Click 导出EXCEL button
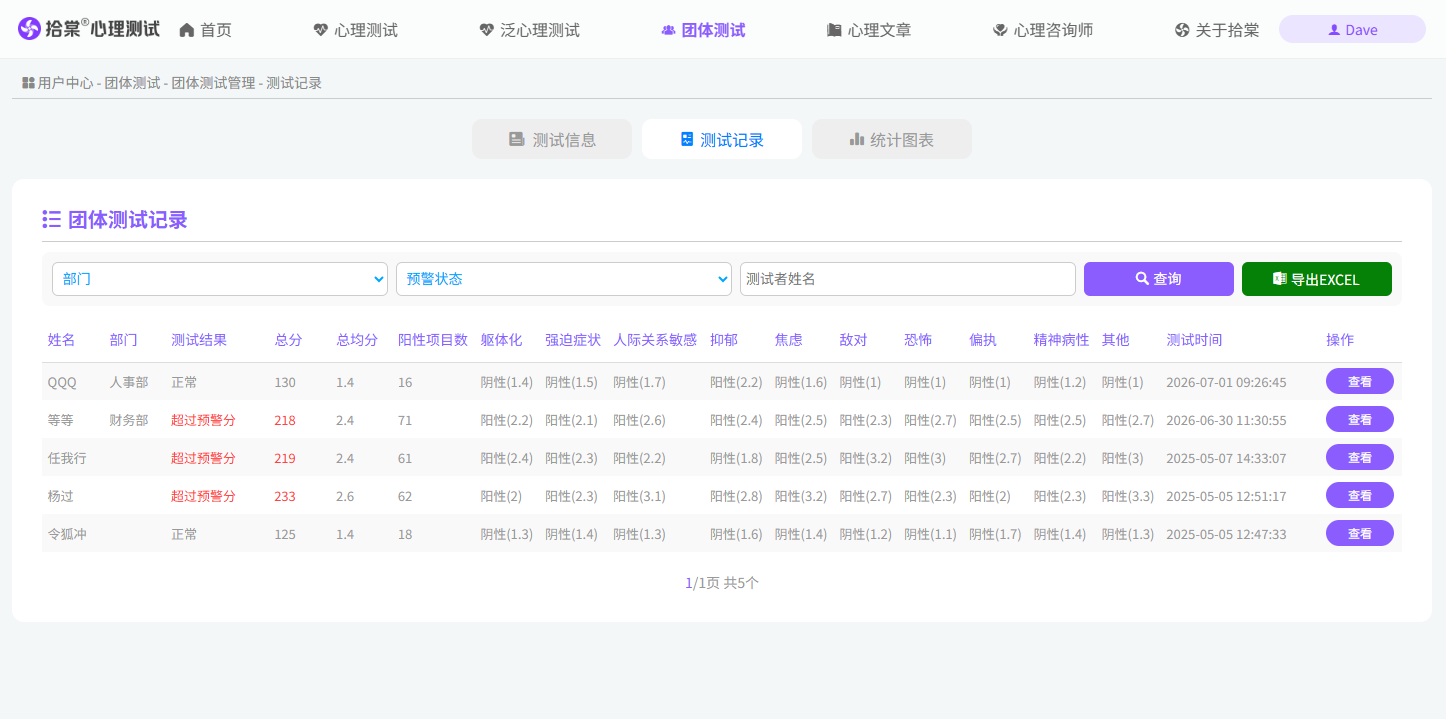1446x719 pixels. [x=1317, y=279]
